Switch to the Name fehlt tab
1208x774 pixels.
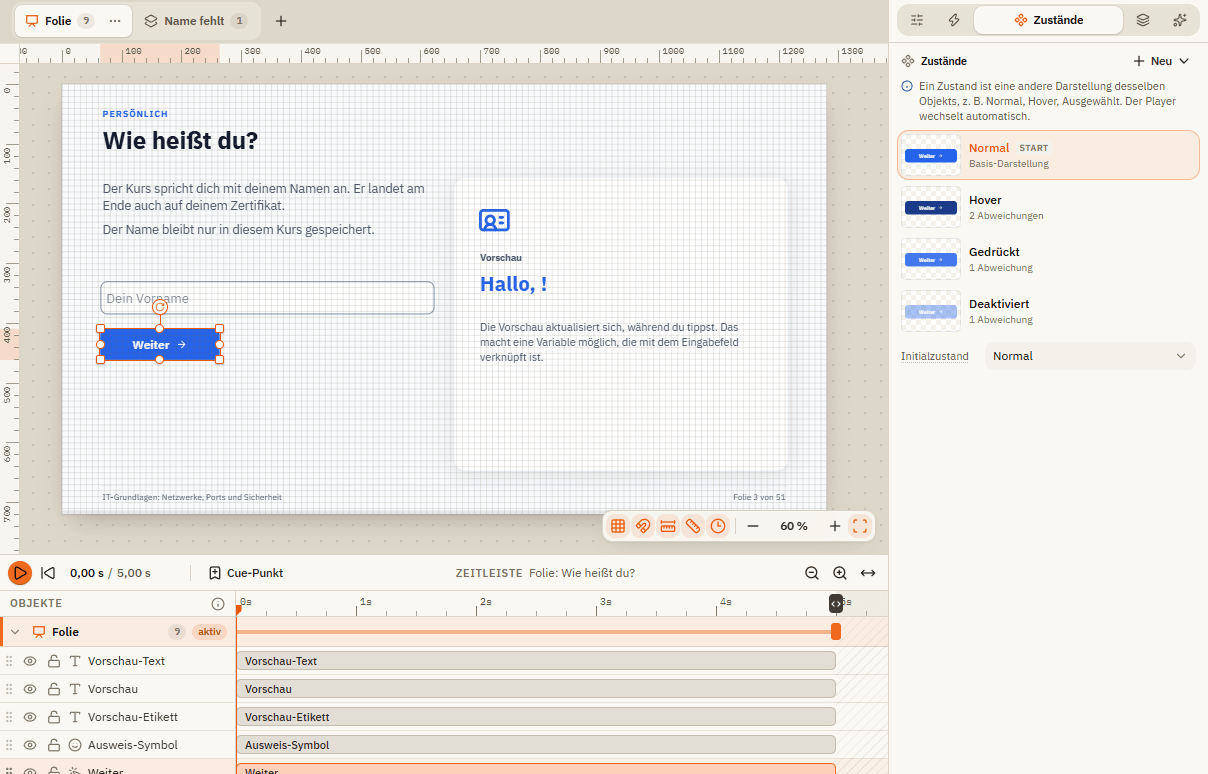[x=195, y=21]
